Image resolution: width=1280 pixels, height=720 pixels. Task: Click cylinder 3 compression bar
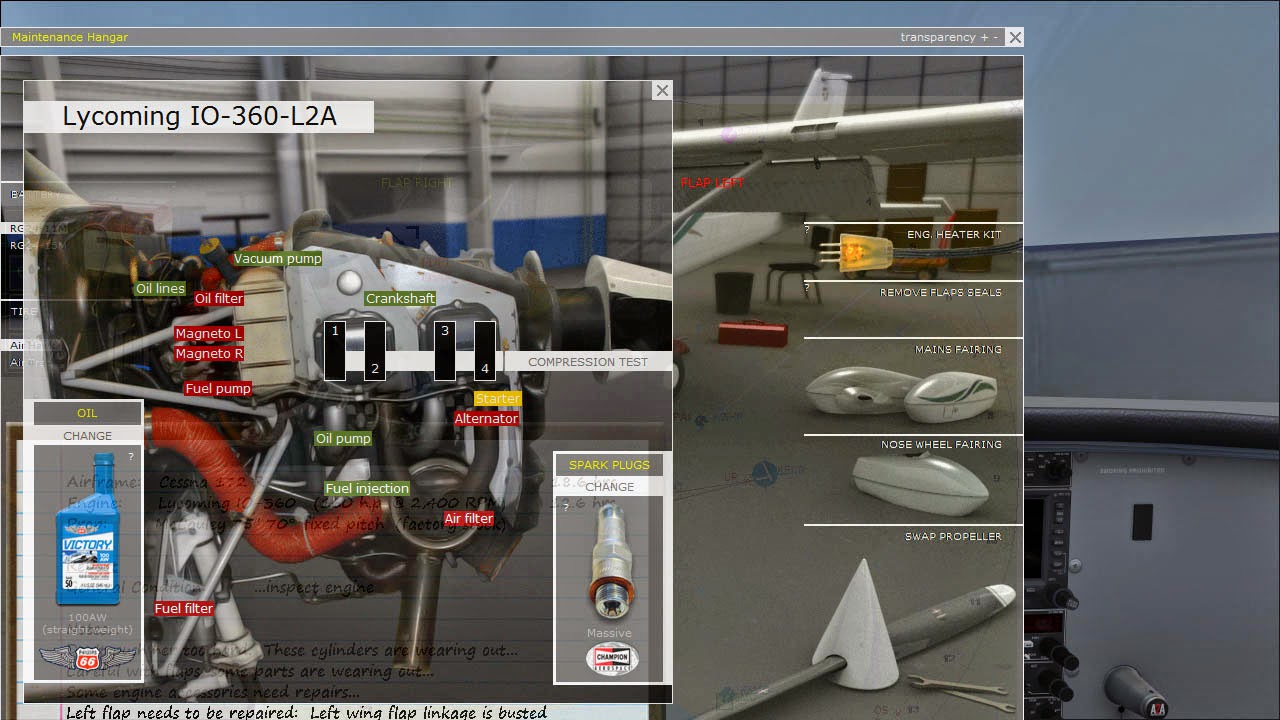tap(445, 351)
